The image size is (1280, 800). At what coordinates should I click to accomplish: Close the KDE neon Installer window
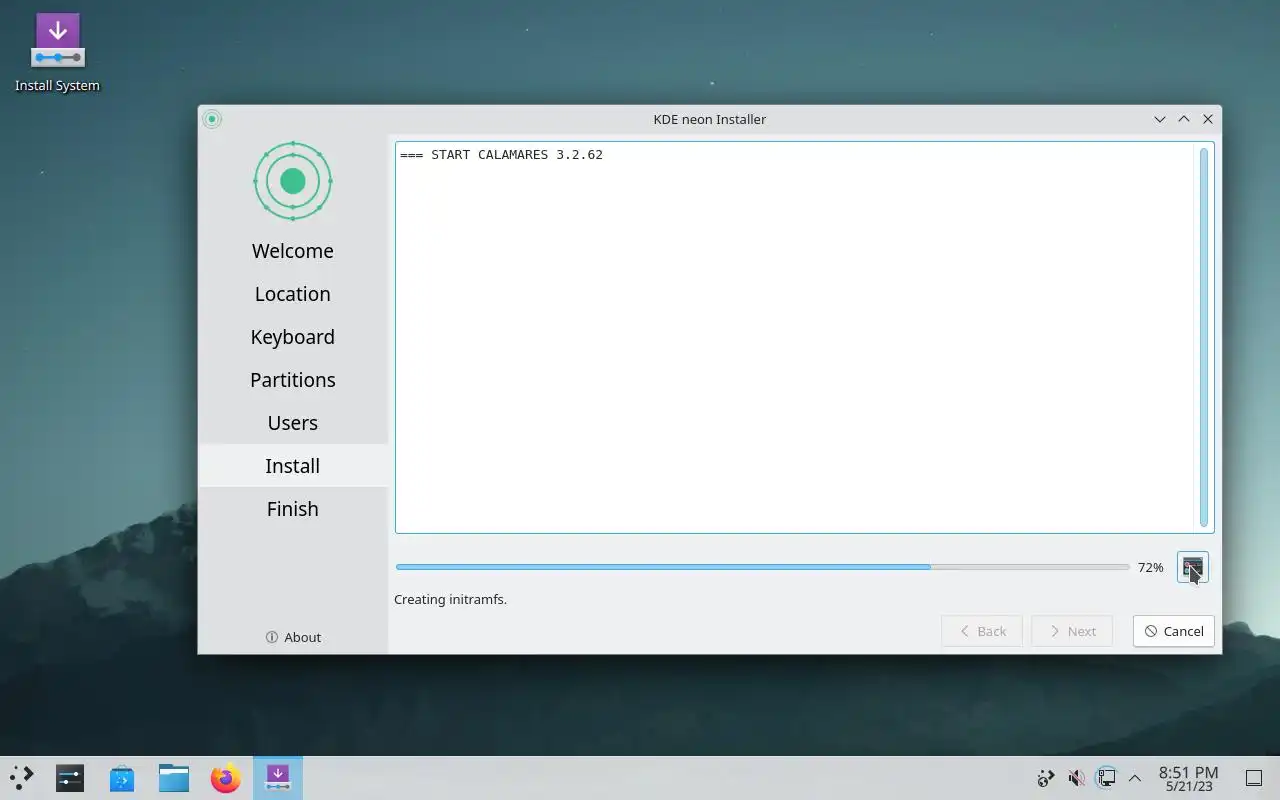(x=1208, y=119)
